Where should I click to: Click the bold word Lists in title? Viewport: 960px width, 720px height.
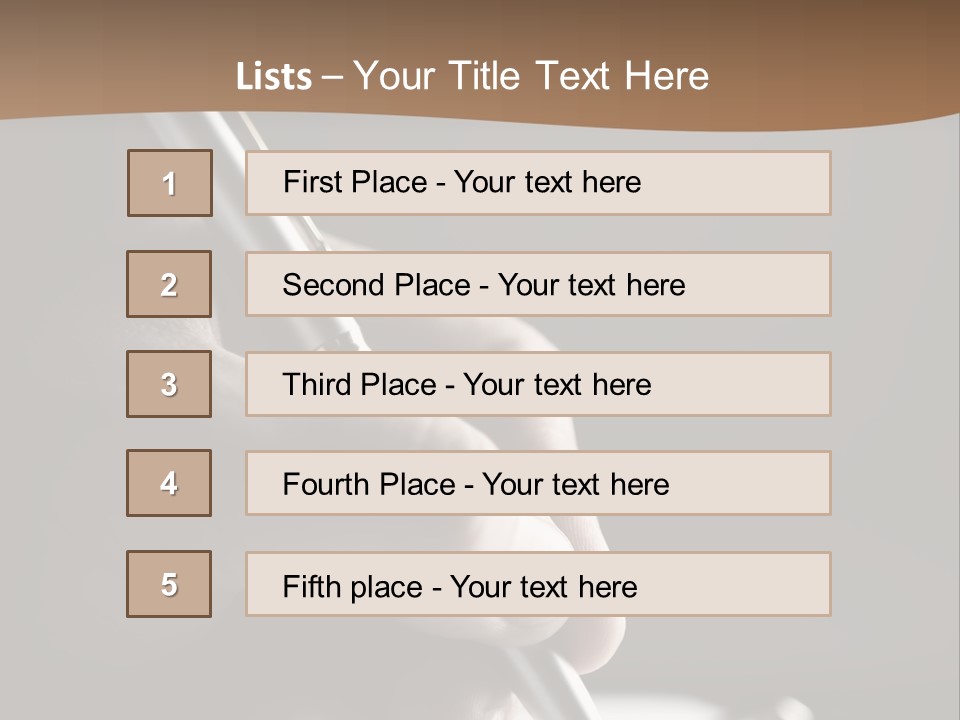coord(273,76)
